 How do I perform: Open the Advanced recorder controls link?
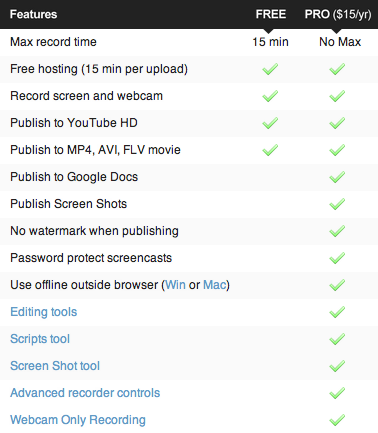click(x=85, y=393)
